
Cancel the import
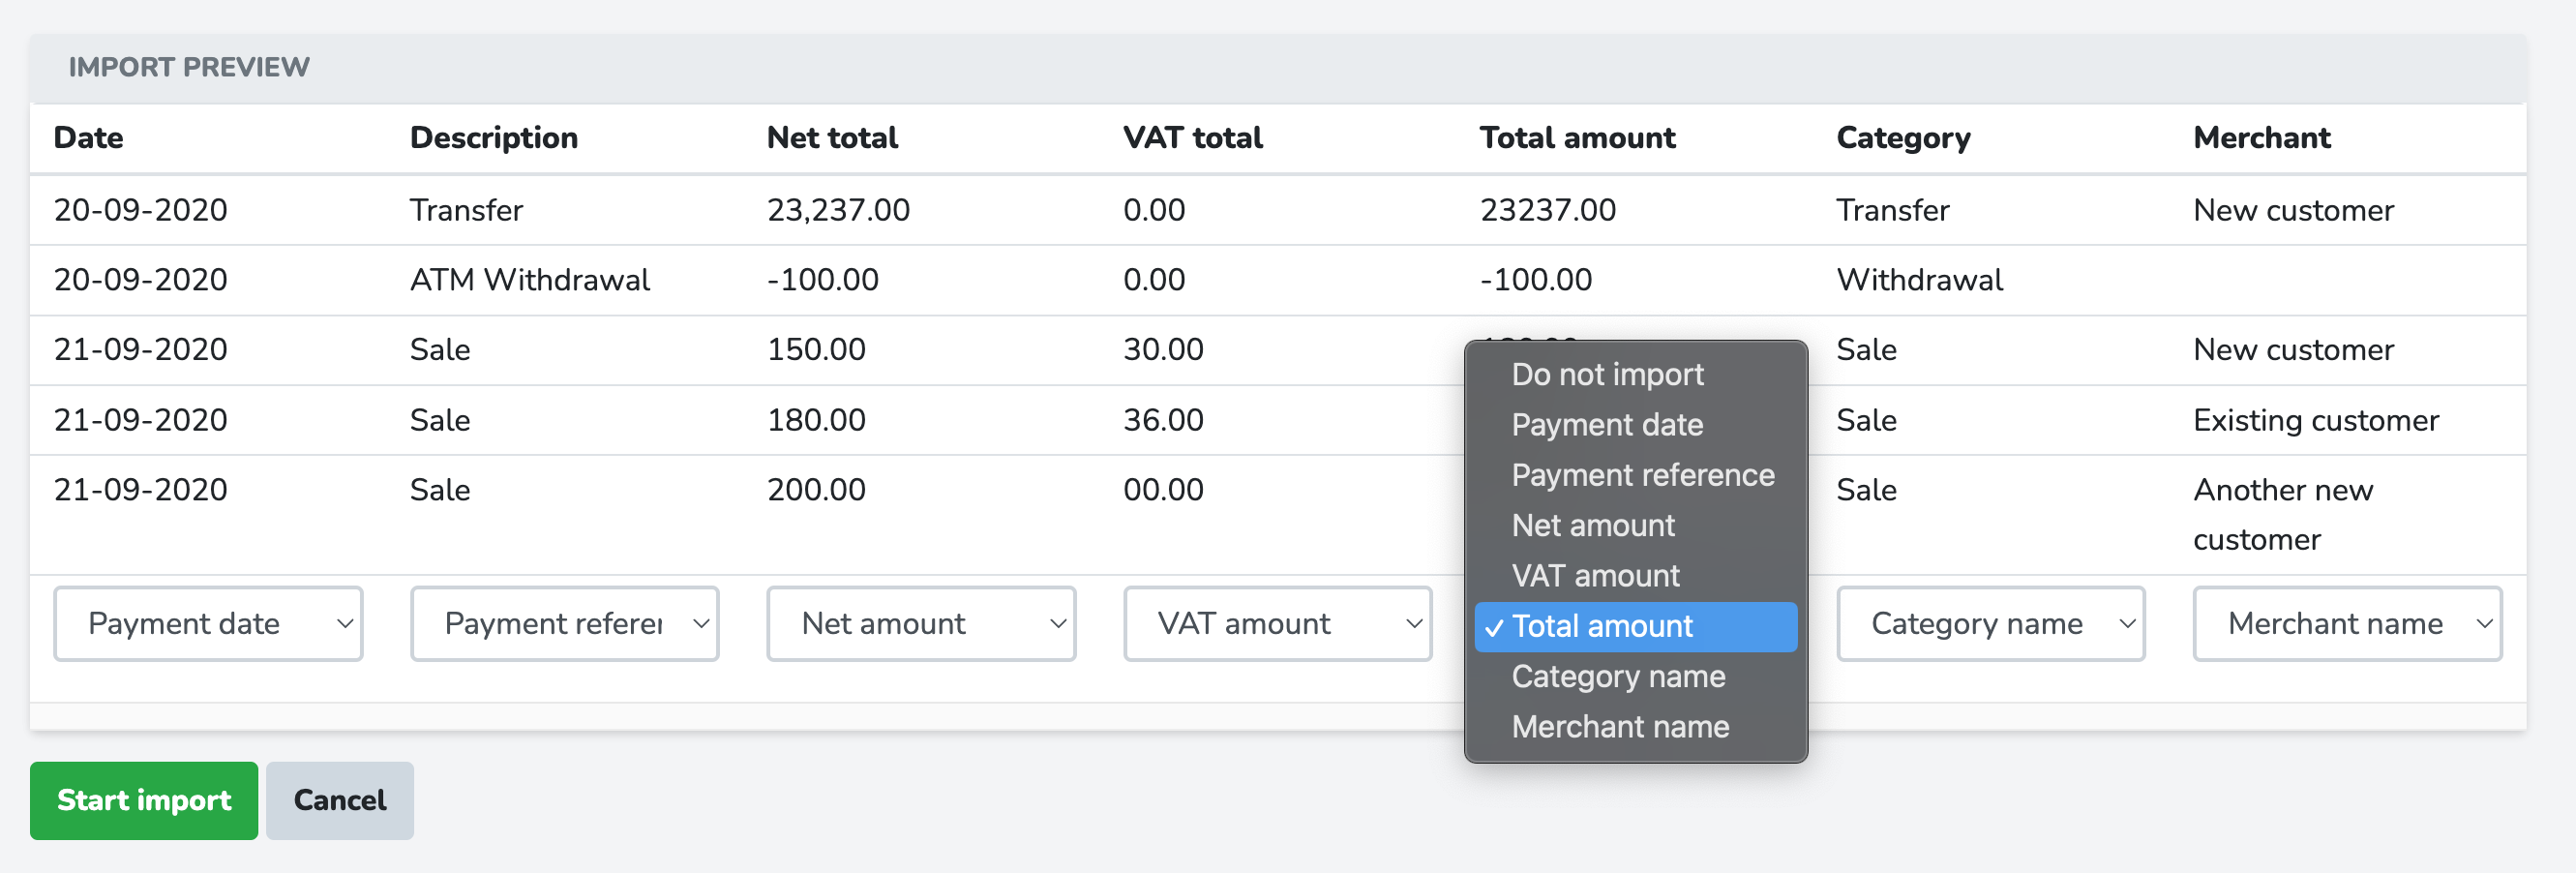click(339, 800)
